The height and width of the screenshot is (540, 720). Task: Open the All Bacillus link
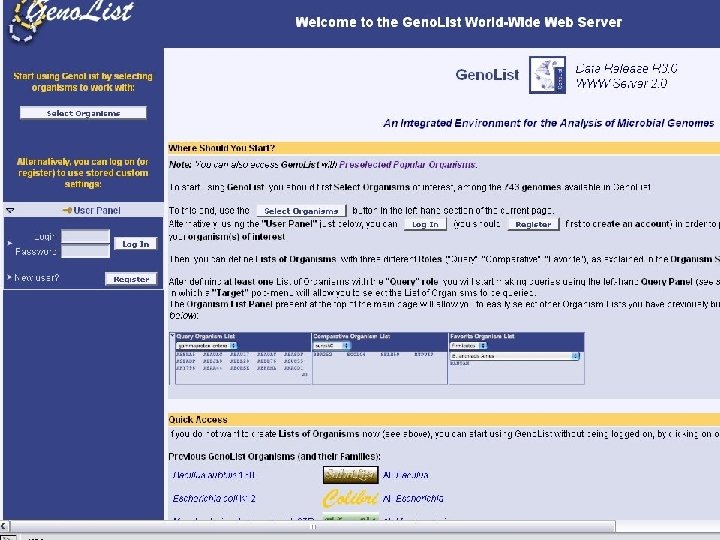point(405,475)
